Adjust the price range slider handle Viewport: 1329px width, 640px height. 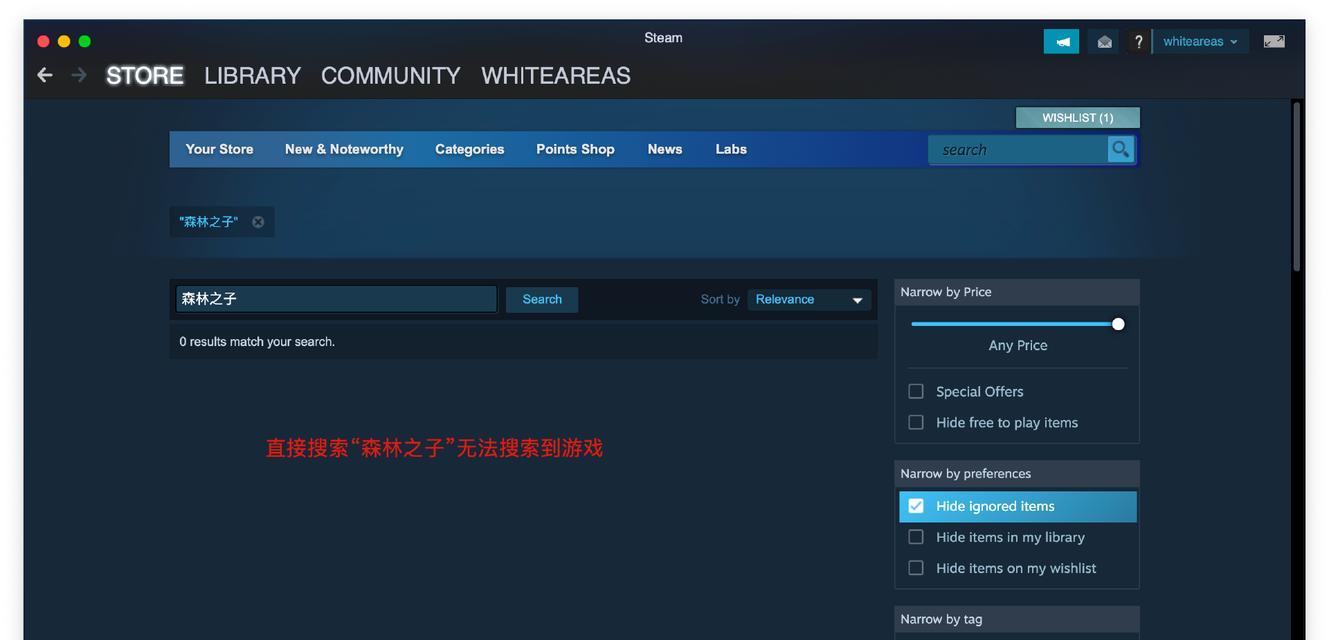click(1118, 324)
